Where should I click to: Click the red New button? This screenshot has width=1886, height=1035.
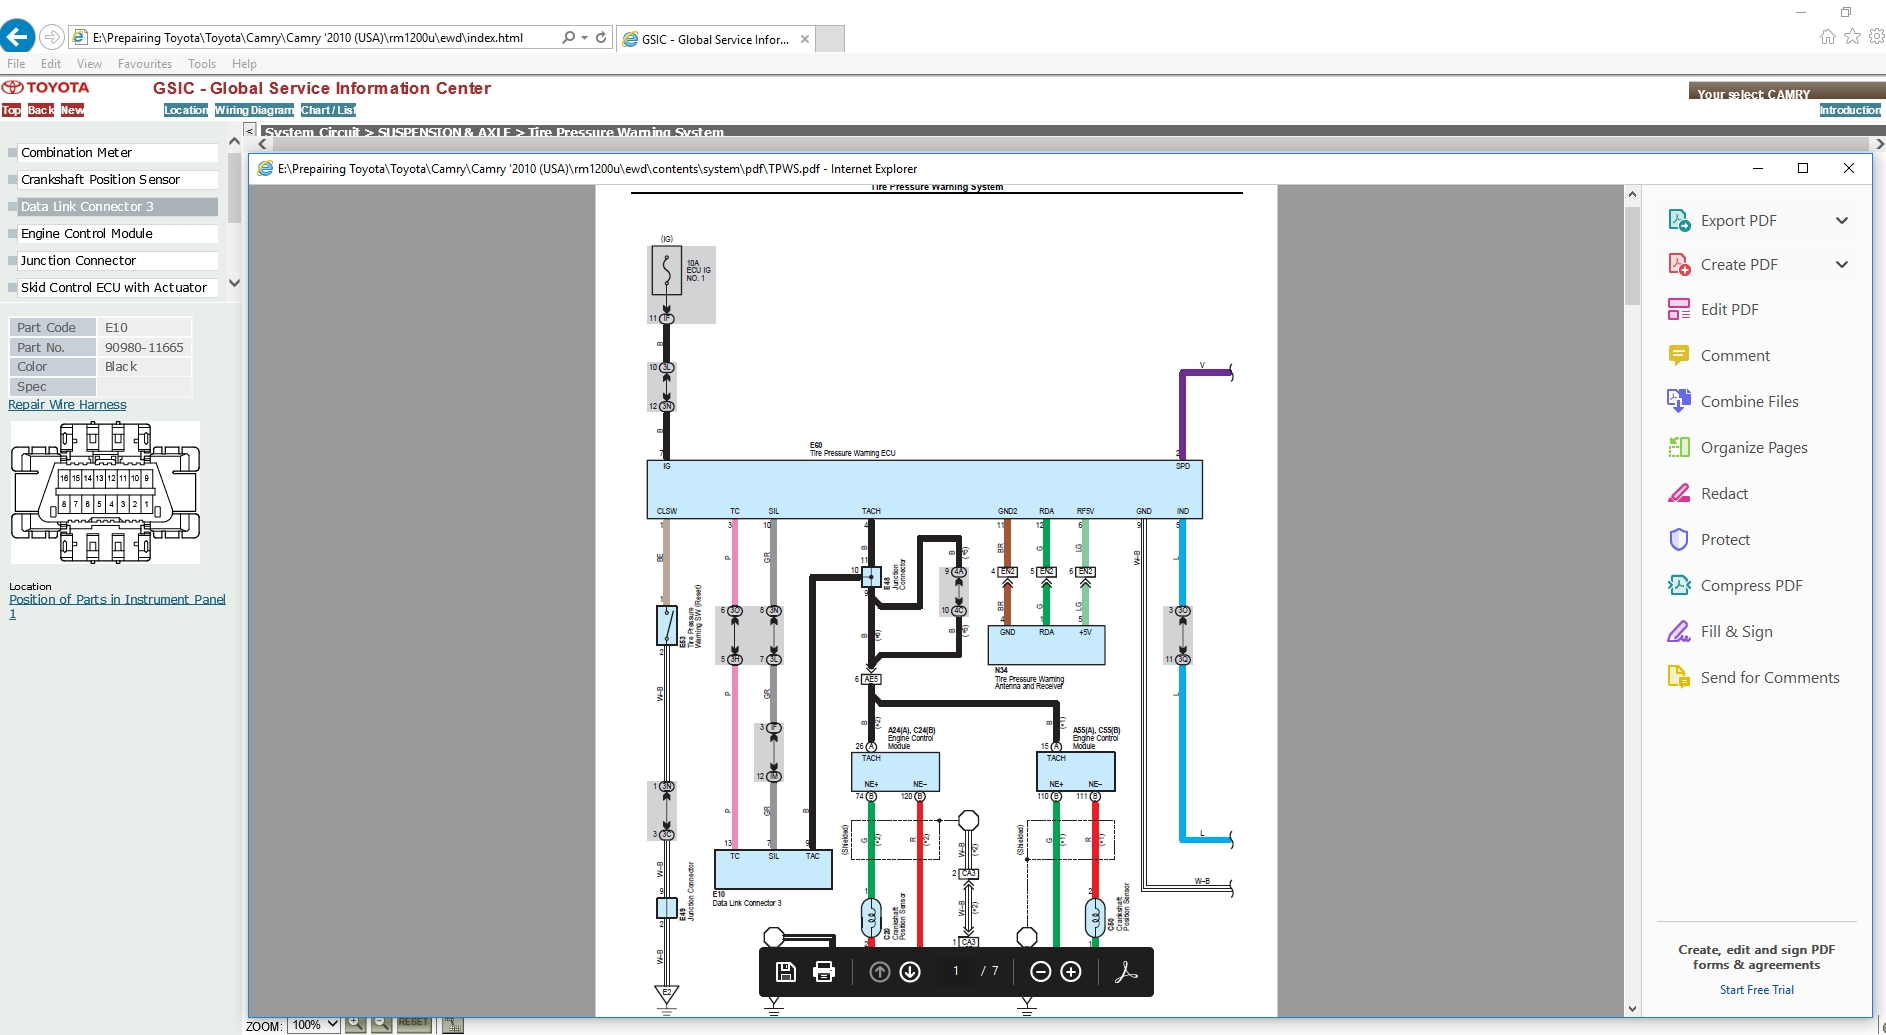coord(72,110)
